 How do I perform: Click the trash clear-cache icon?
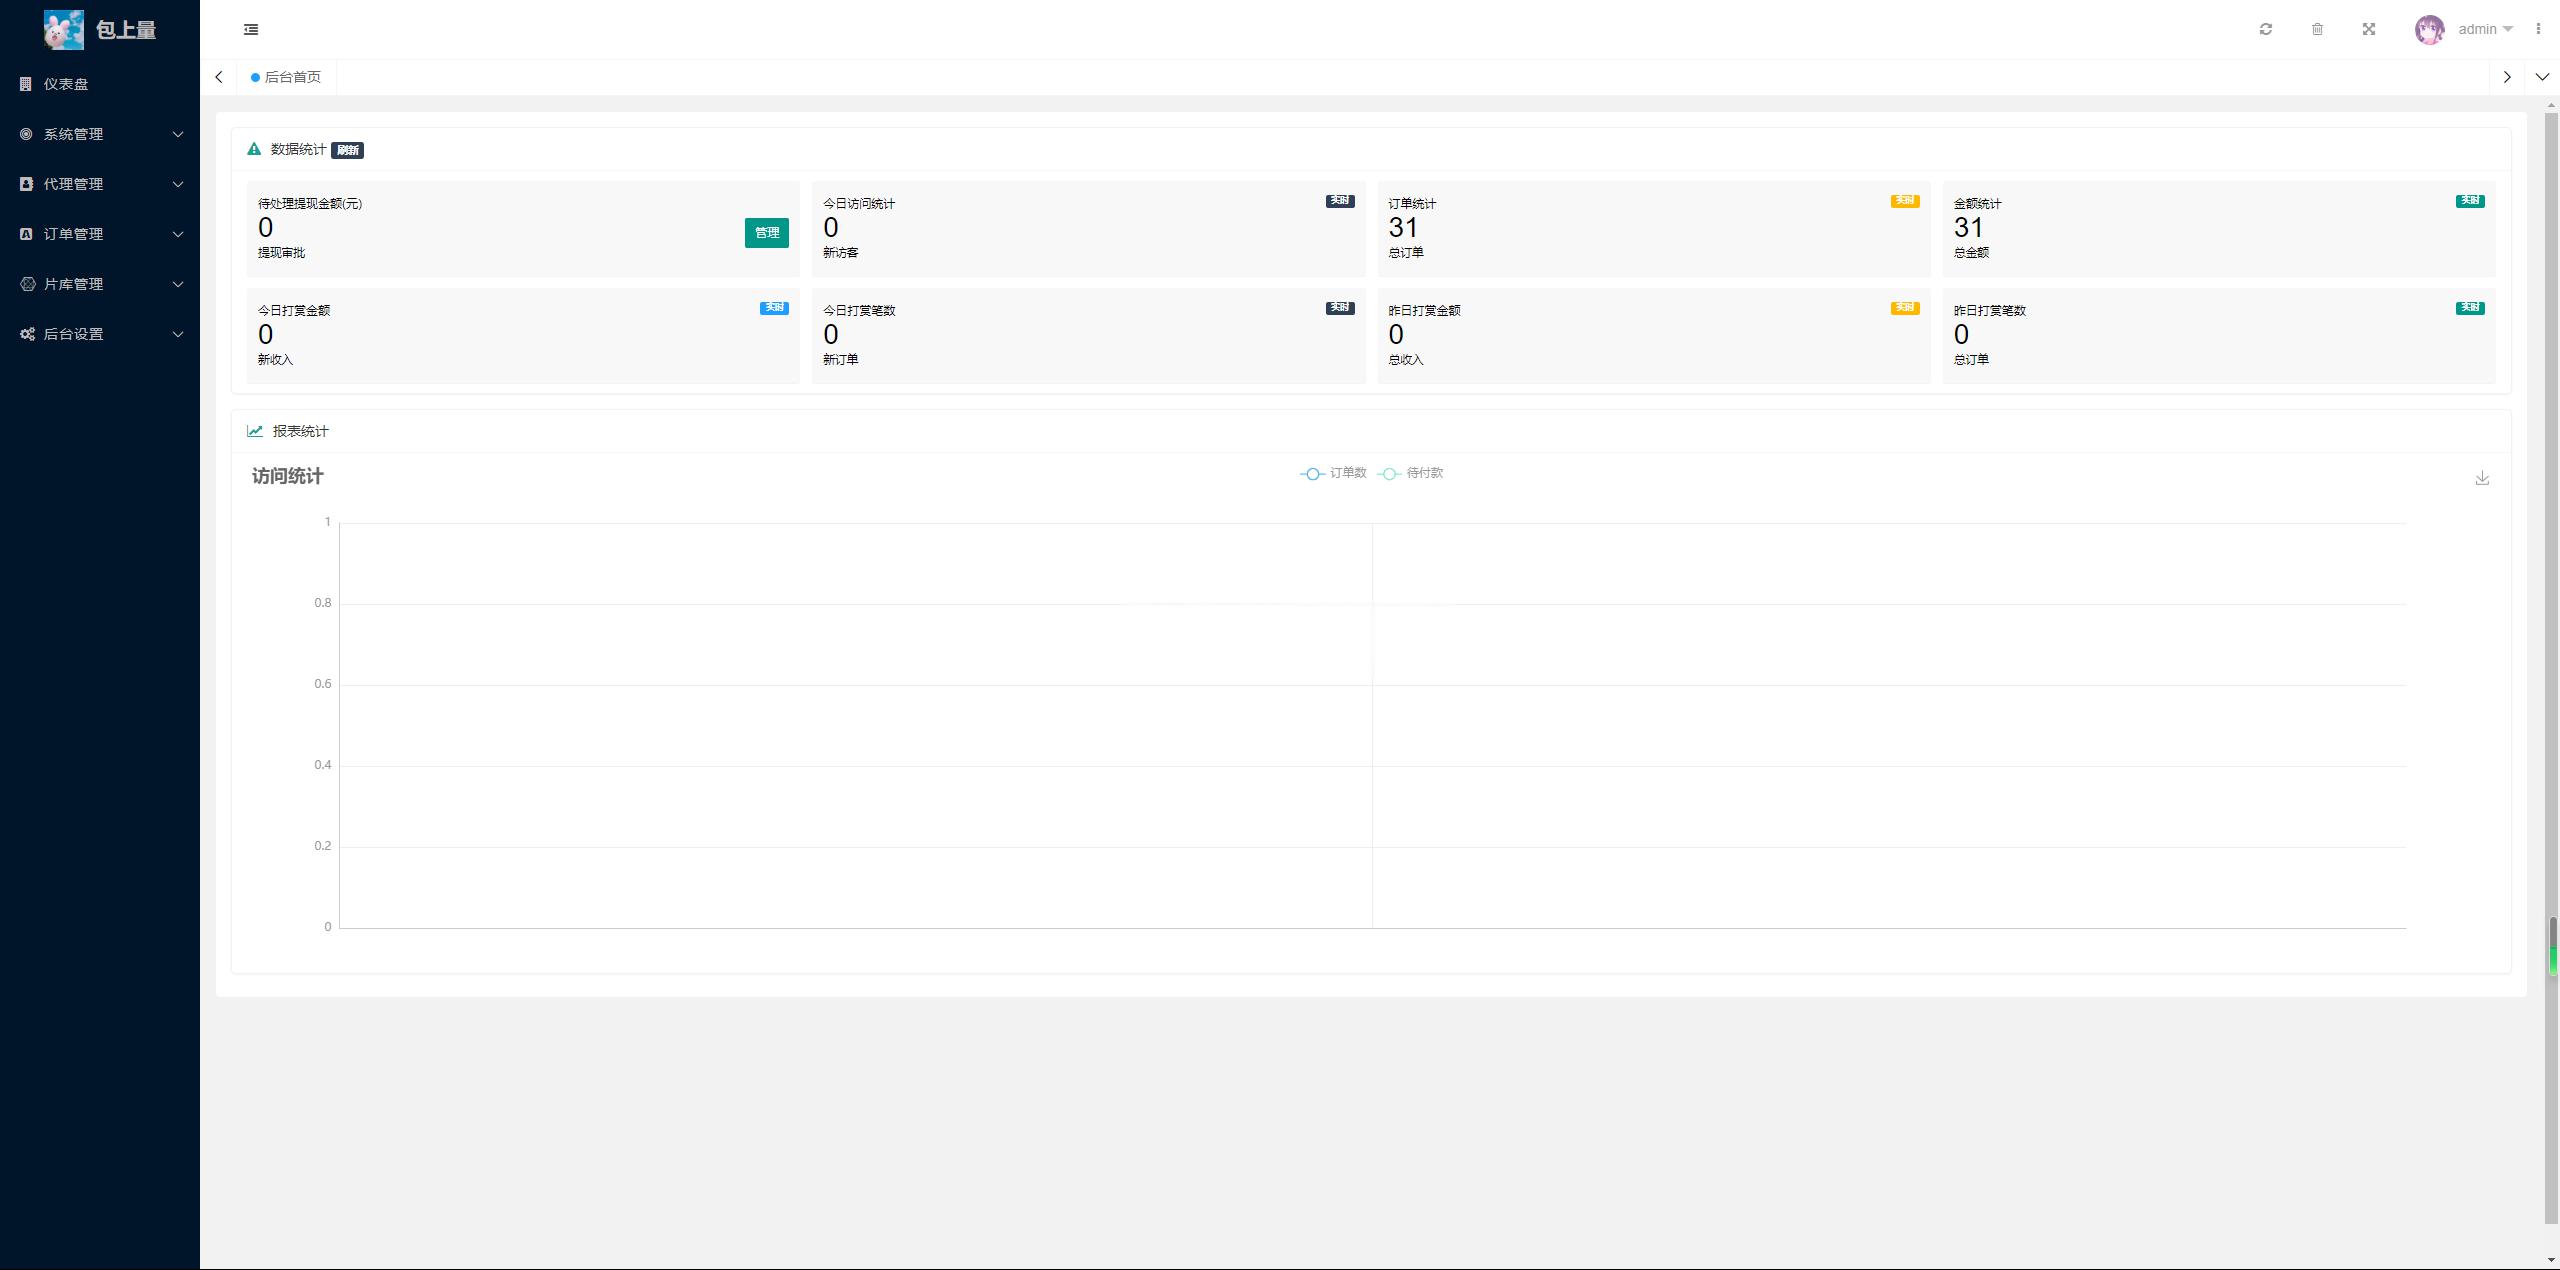click(x=2317, y=29)
